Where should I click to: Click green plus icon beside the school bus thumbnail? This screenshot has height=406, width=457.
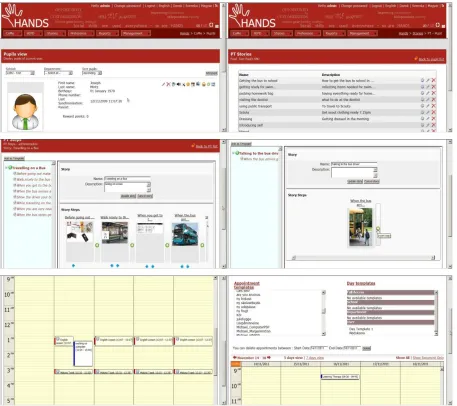[x=378, y=229]
